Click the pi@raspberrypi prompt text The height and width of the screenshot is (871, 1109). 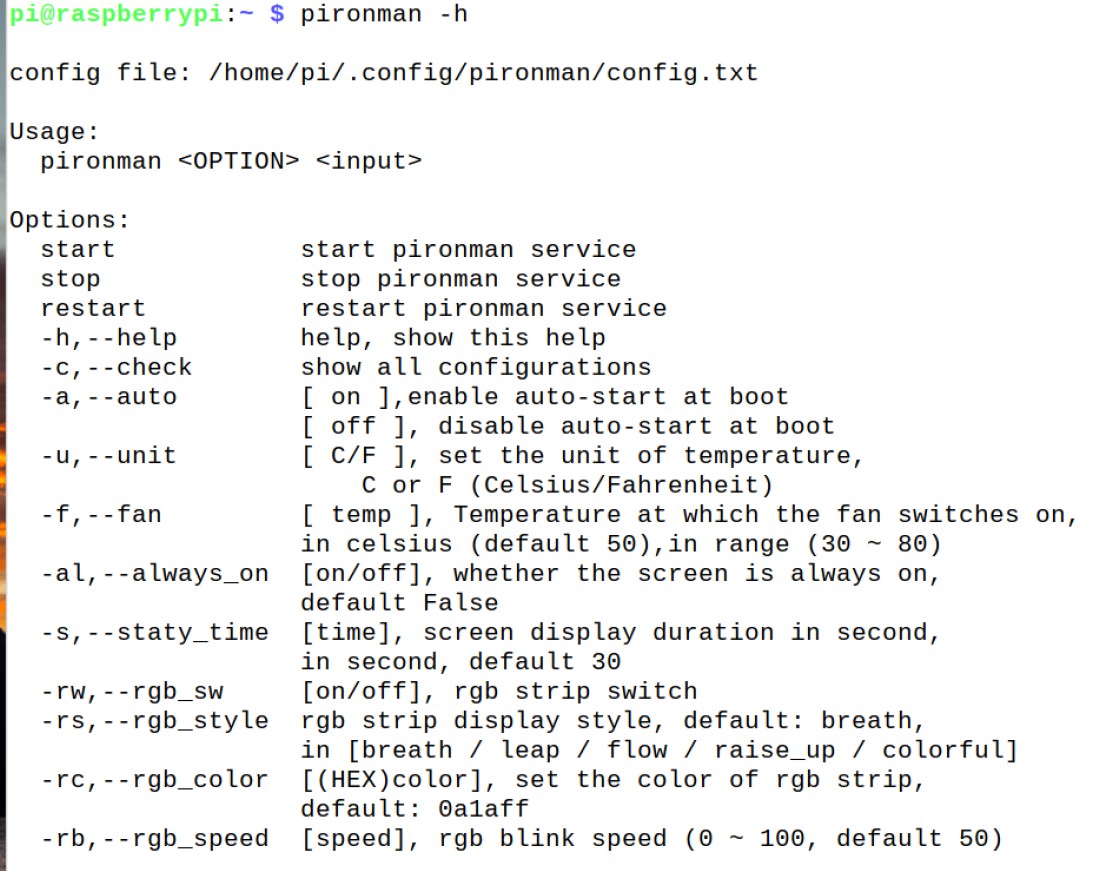pos(117,14)
